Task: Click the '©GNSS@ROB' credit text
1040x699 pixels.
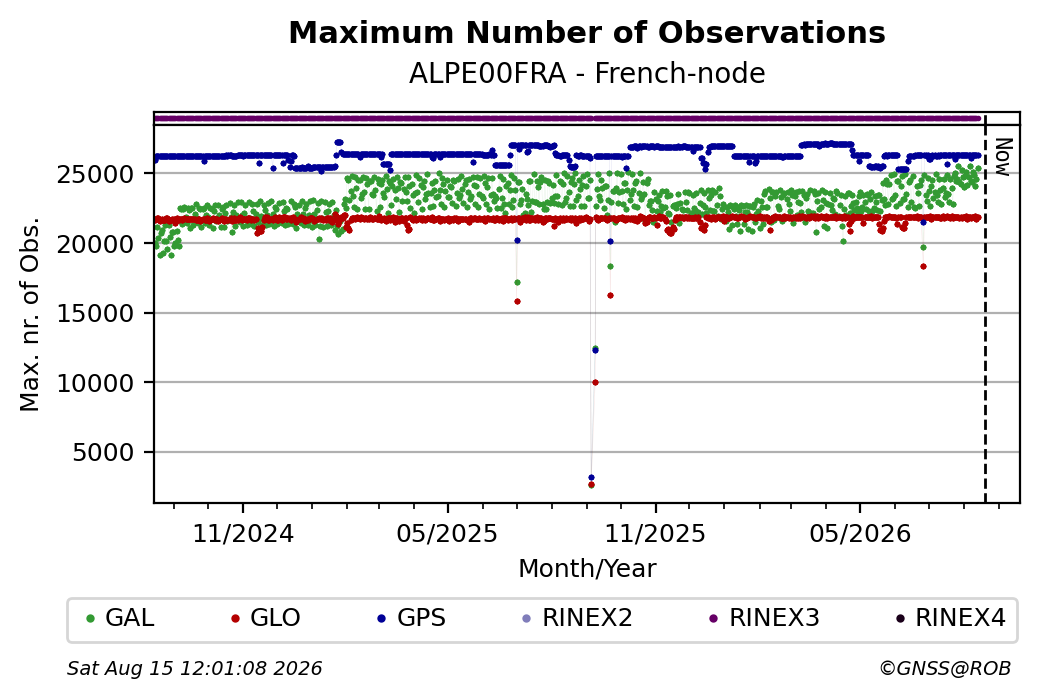Action: click(945, 668)
